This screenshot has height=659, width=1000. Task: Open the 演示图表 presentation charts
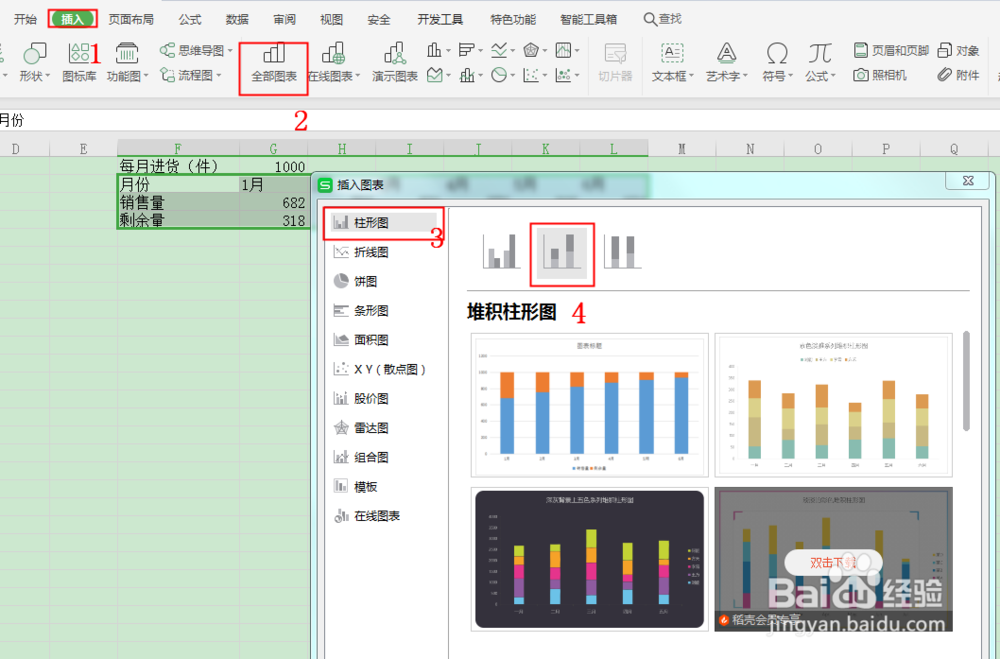point(395,63)
